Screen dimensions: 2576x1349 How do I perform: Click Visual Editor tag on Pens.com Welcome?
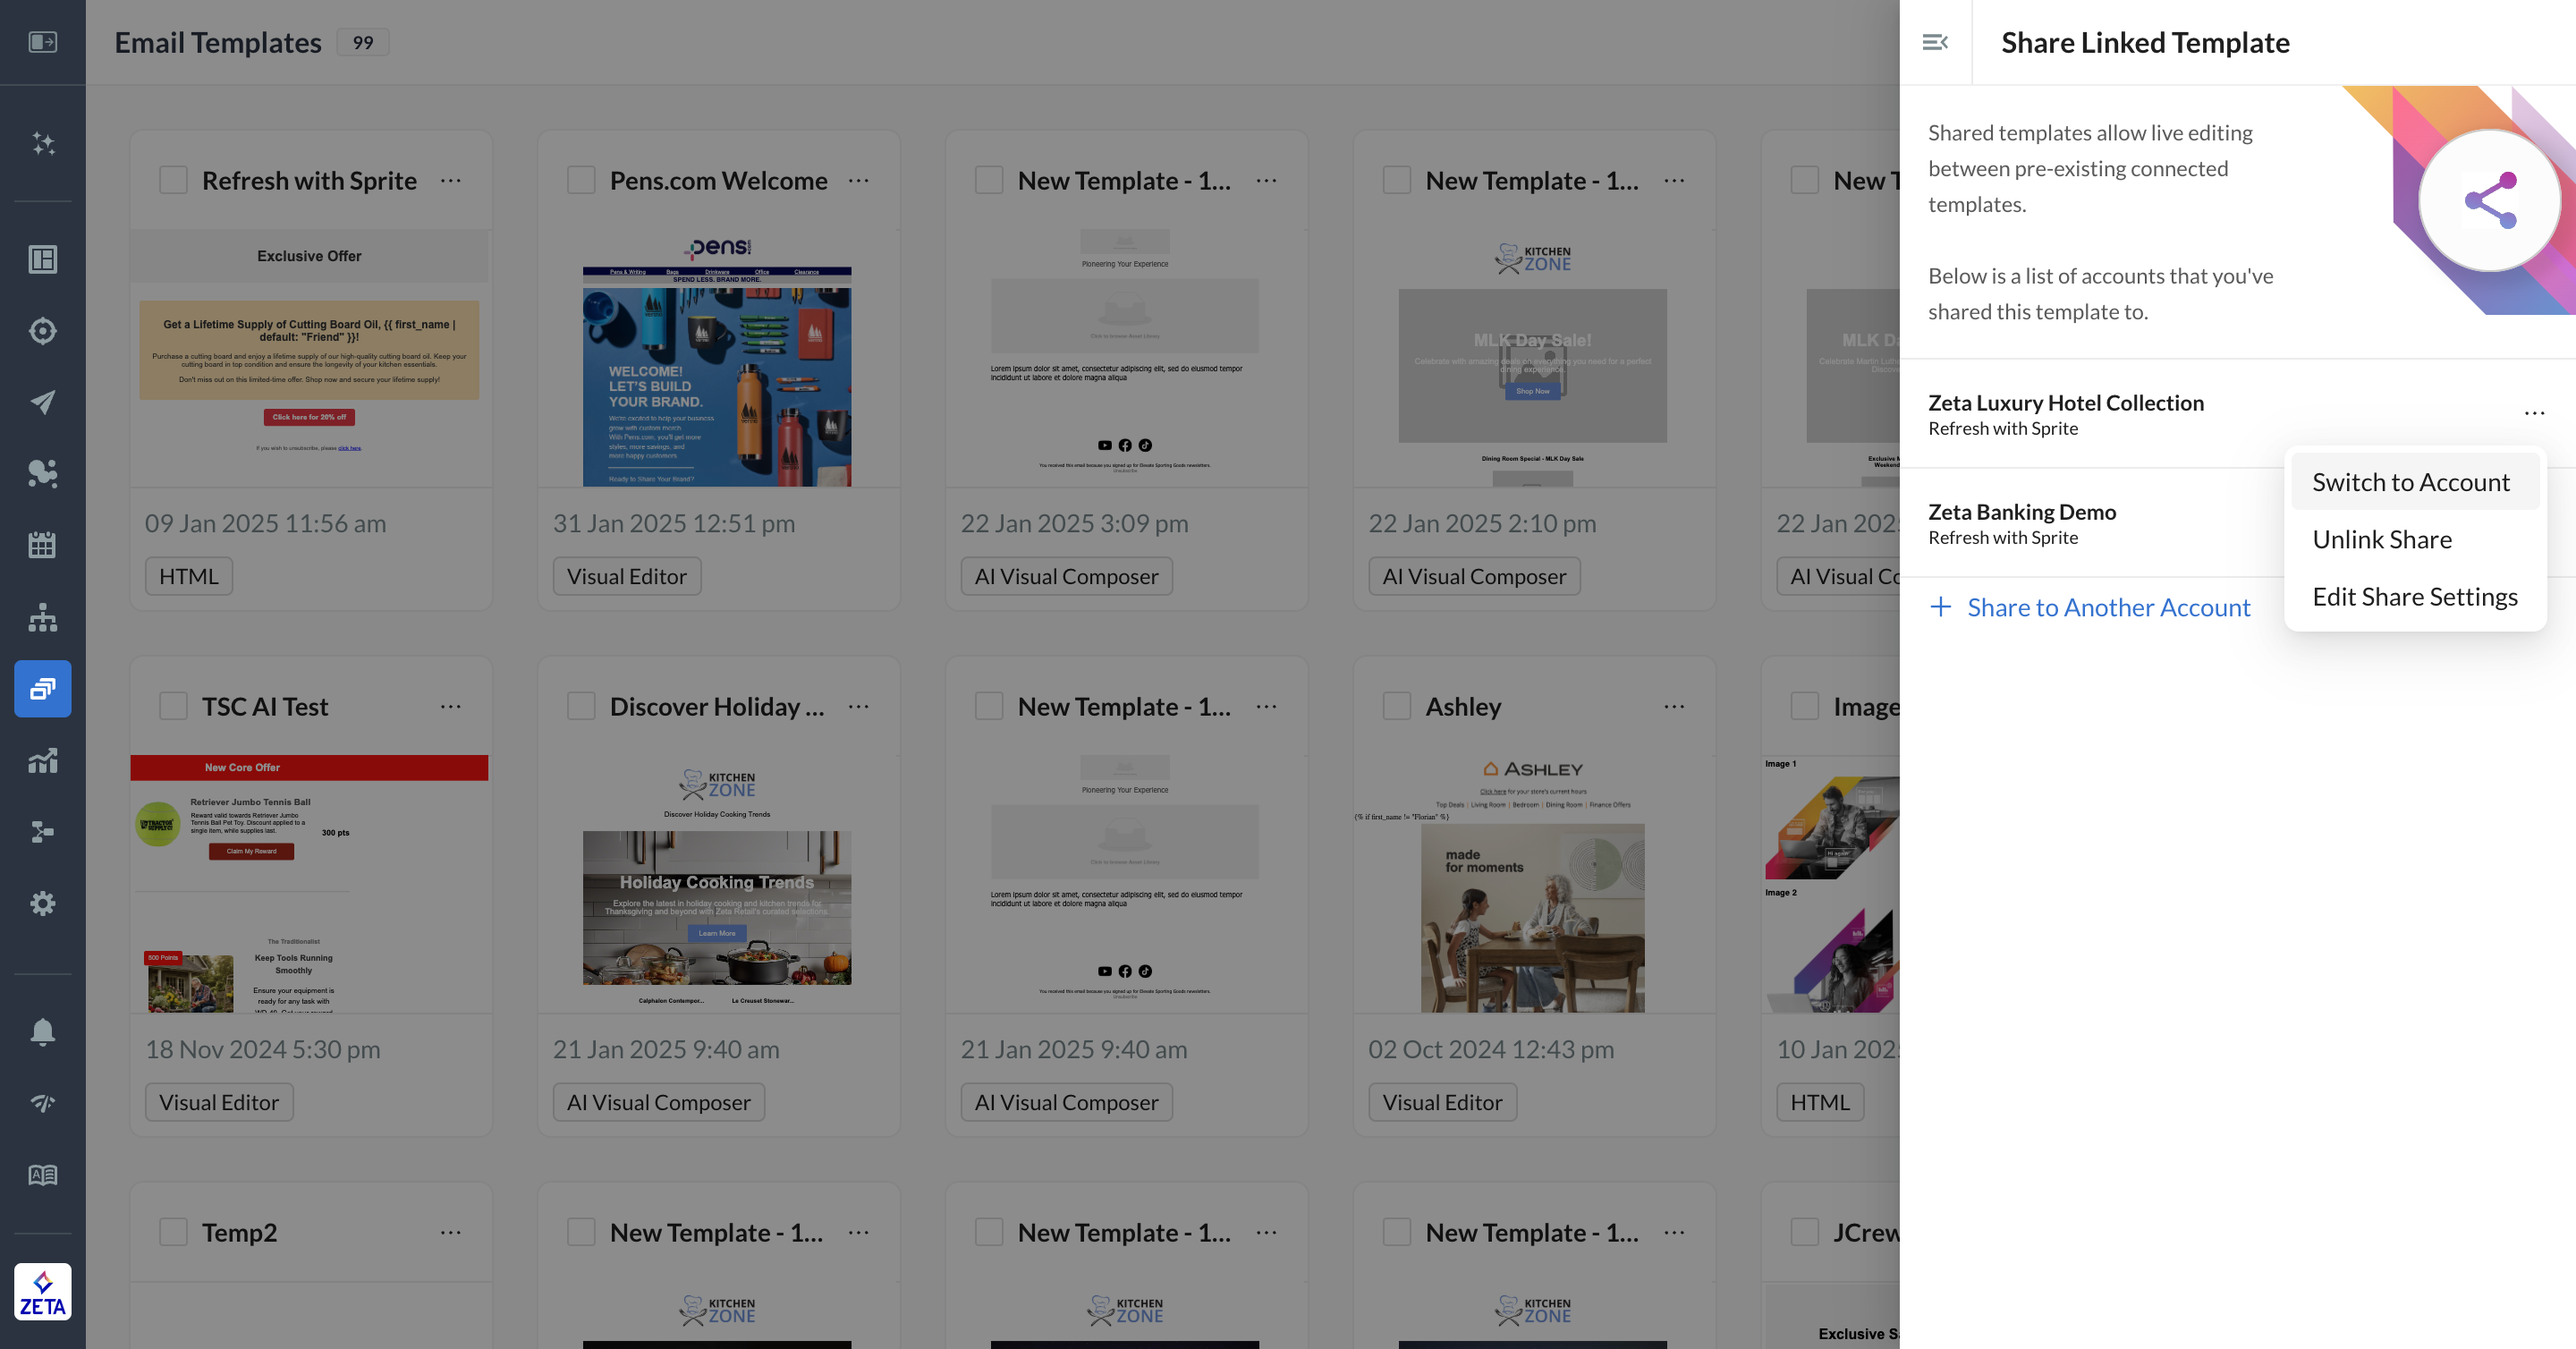[627, 576]
